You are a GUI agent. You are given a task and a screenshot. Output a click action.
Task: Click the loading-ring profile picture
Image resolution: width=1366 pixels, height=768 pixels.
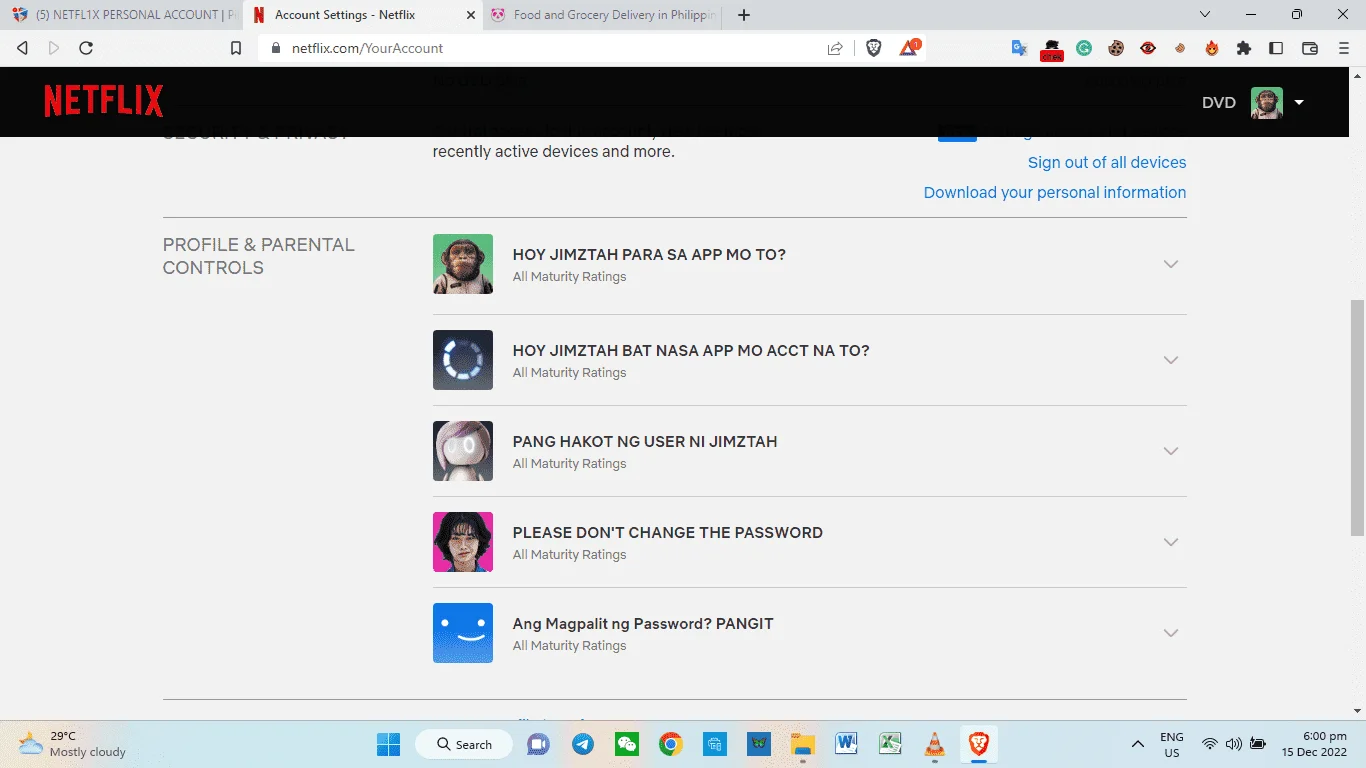pos(463,360)
